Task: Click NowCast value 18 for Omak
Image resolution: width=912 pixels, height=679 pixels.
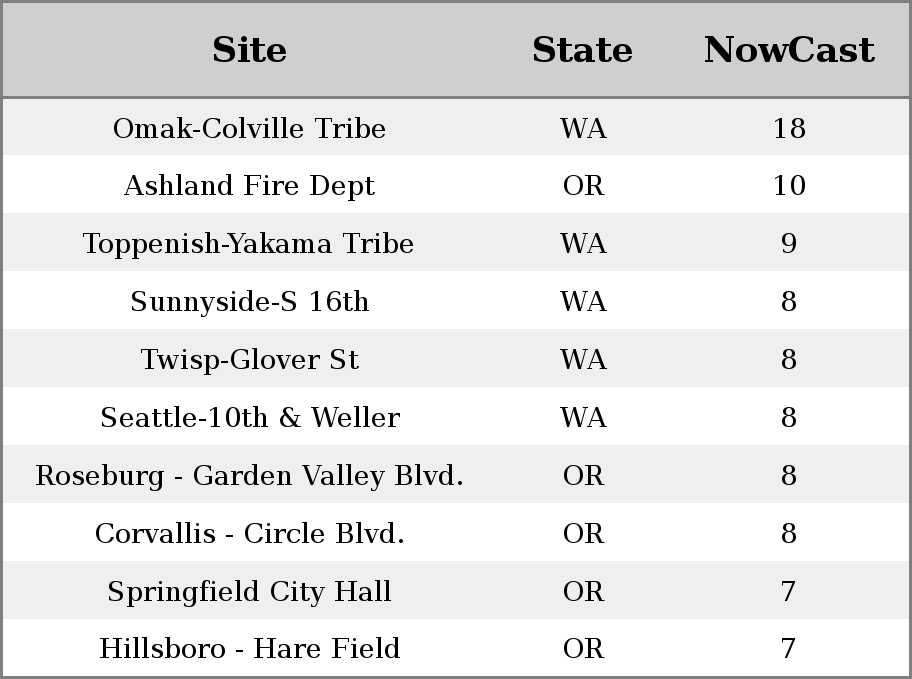Action: [789, 128]
